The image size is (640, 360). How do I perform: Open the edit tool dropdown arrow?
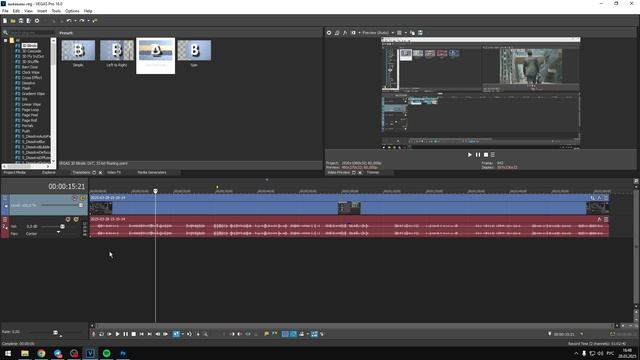coord(182,334)
